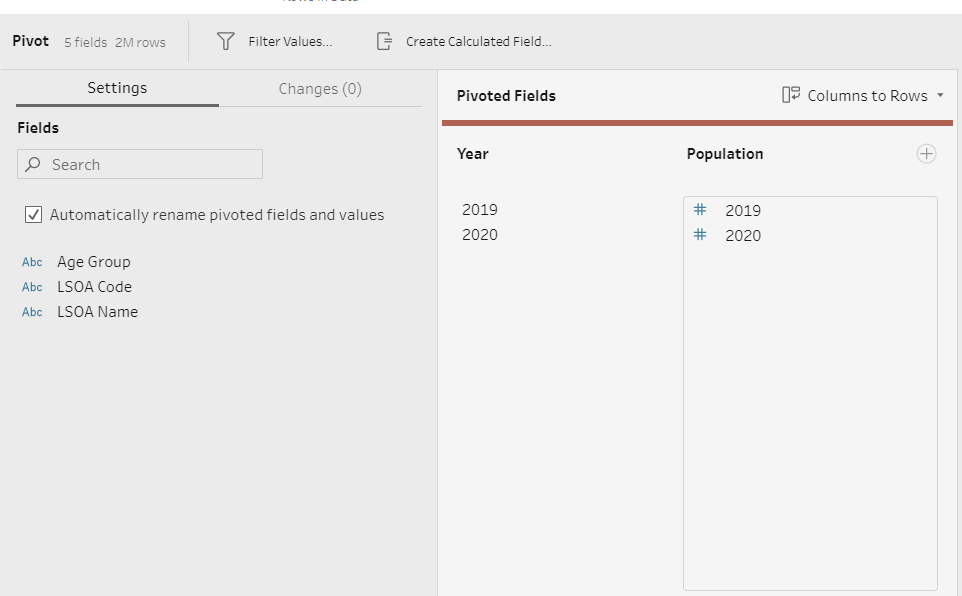Click the Abc type icon beside LSOA Name

coord(32,312)
